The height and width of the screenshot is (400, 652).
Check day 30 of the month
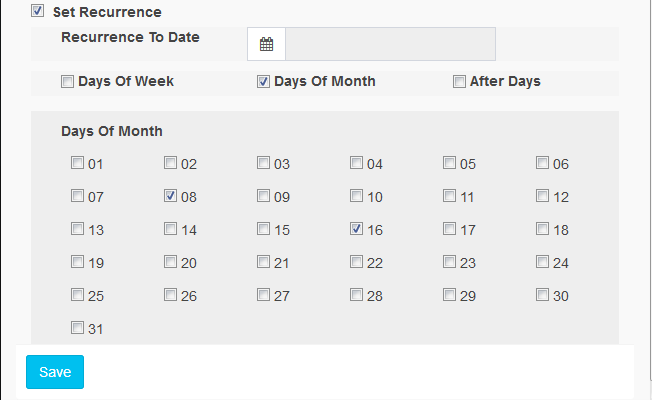click(x=542, y=295)
